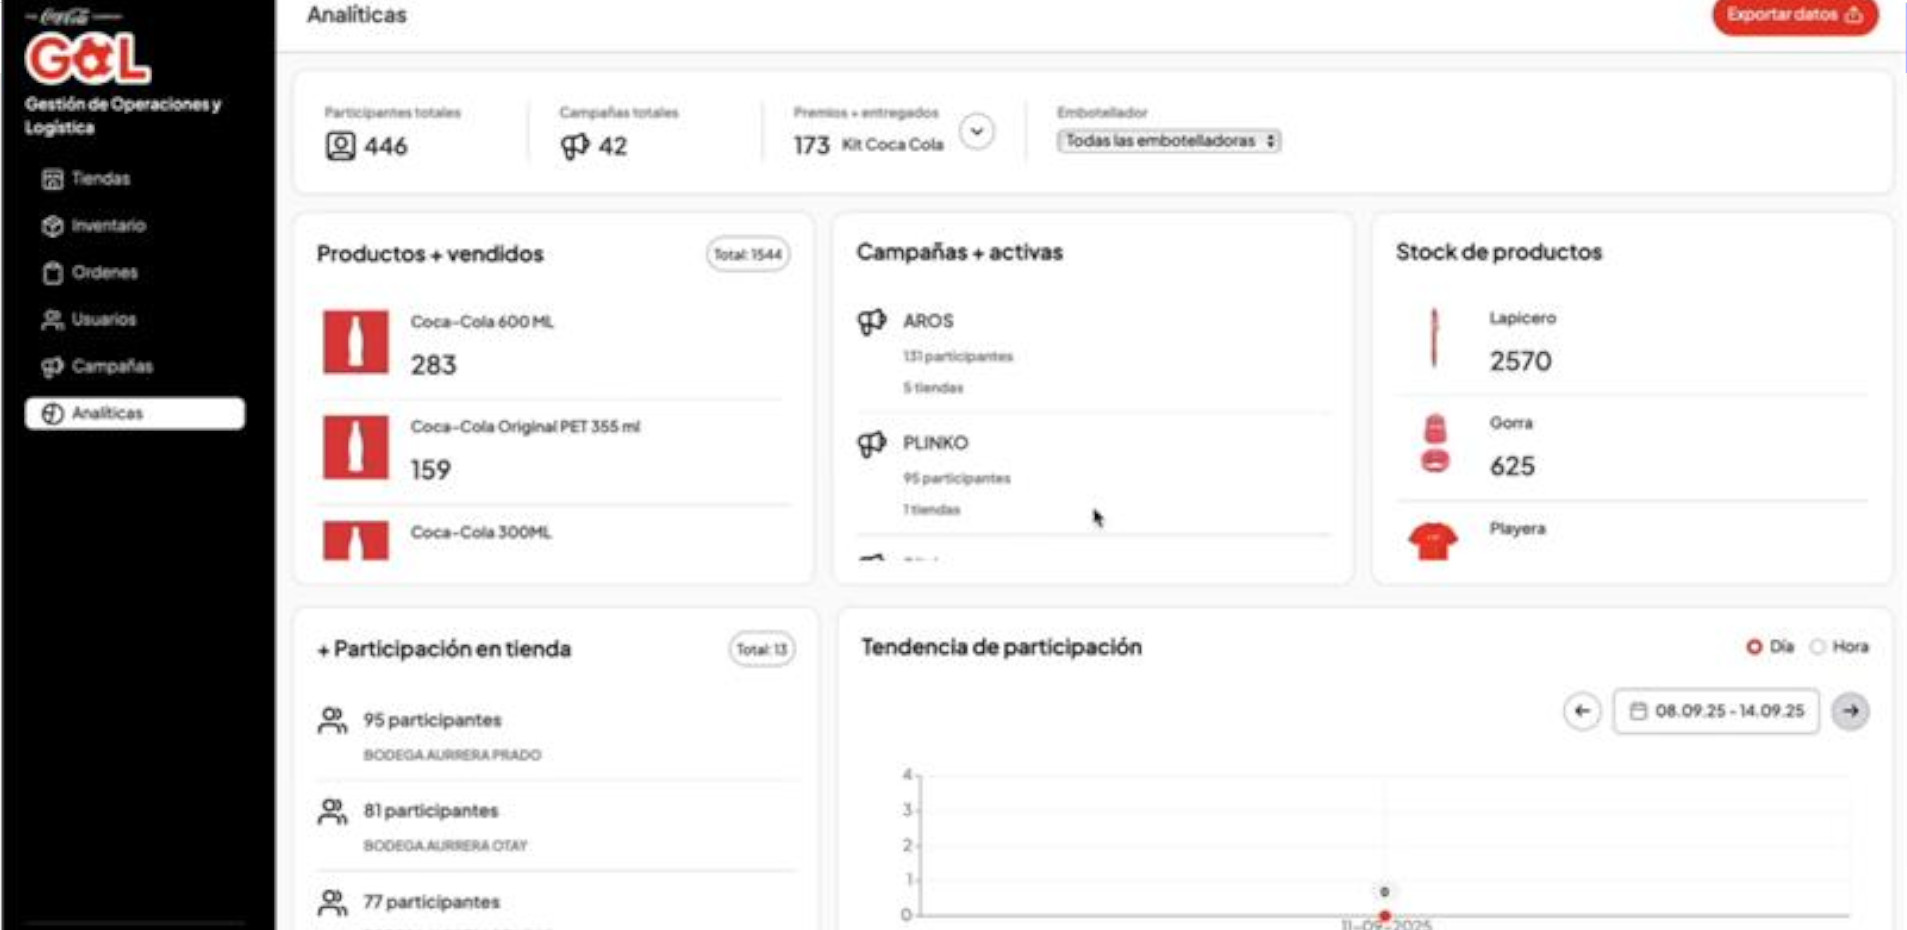This screenshot has height=930, width=1907.
Task: Open the Campañas menu entry
Action: coord(110,366)
